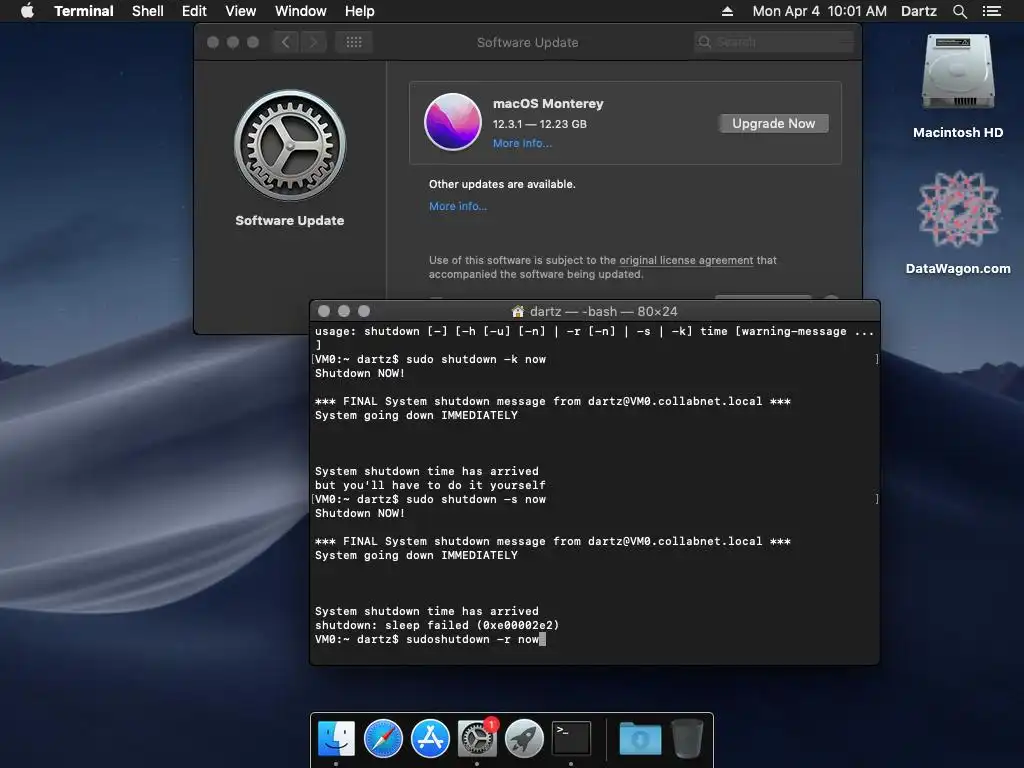
Task: Close the Terminal window
Action: 323,311
